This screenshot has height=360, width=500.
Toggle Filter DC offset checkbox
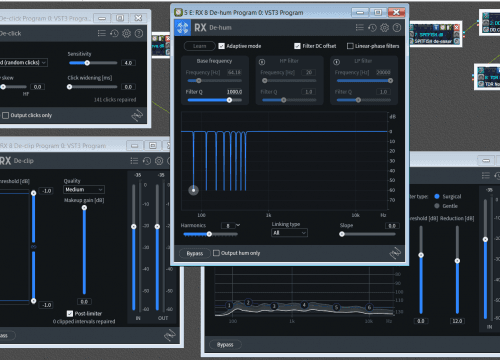[297, 46]
